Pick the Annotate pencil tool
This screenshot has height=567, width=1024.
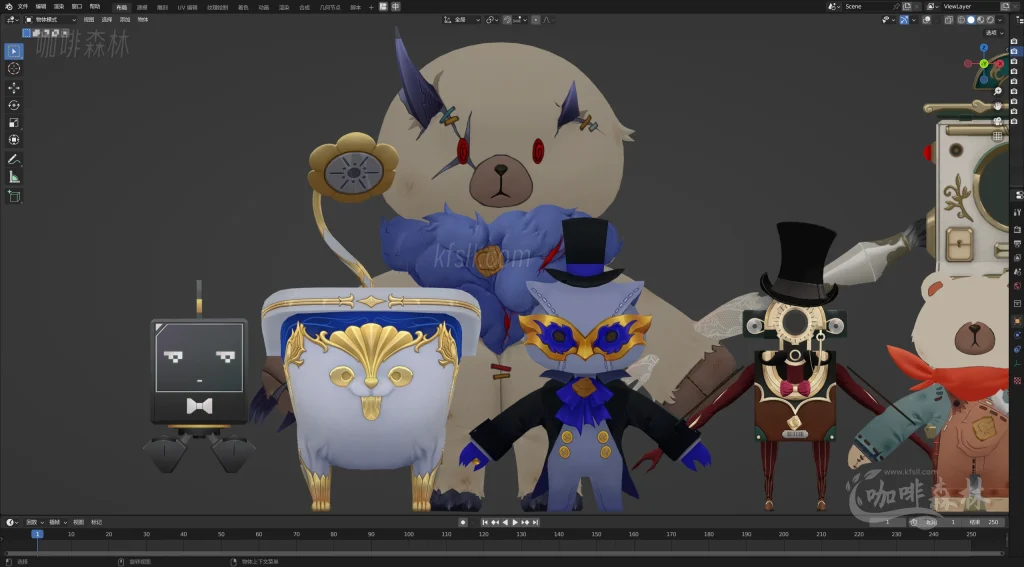[14, 159]
